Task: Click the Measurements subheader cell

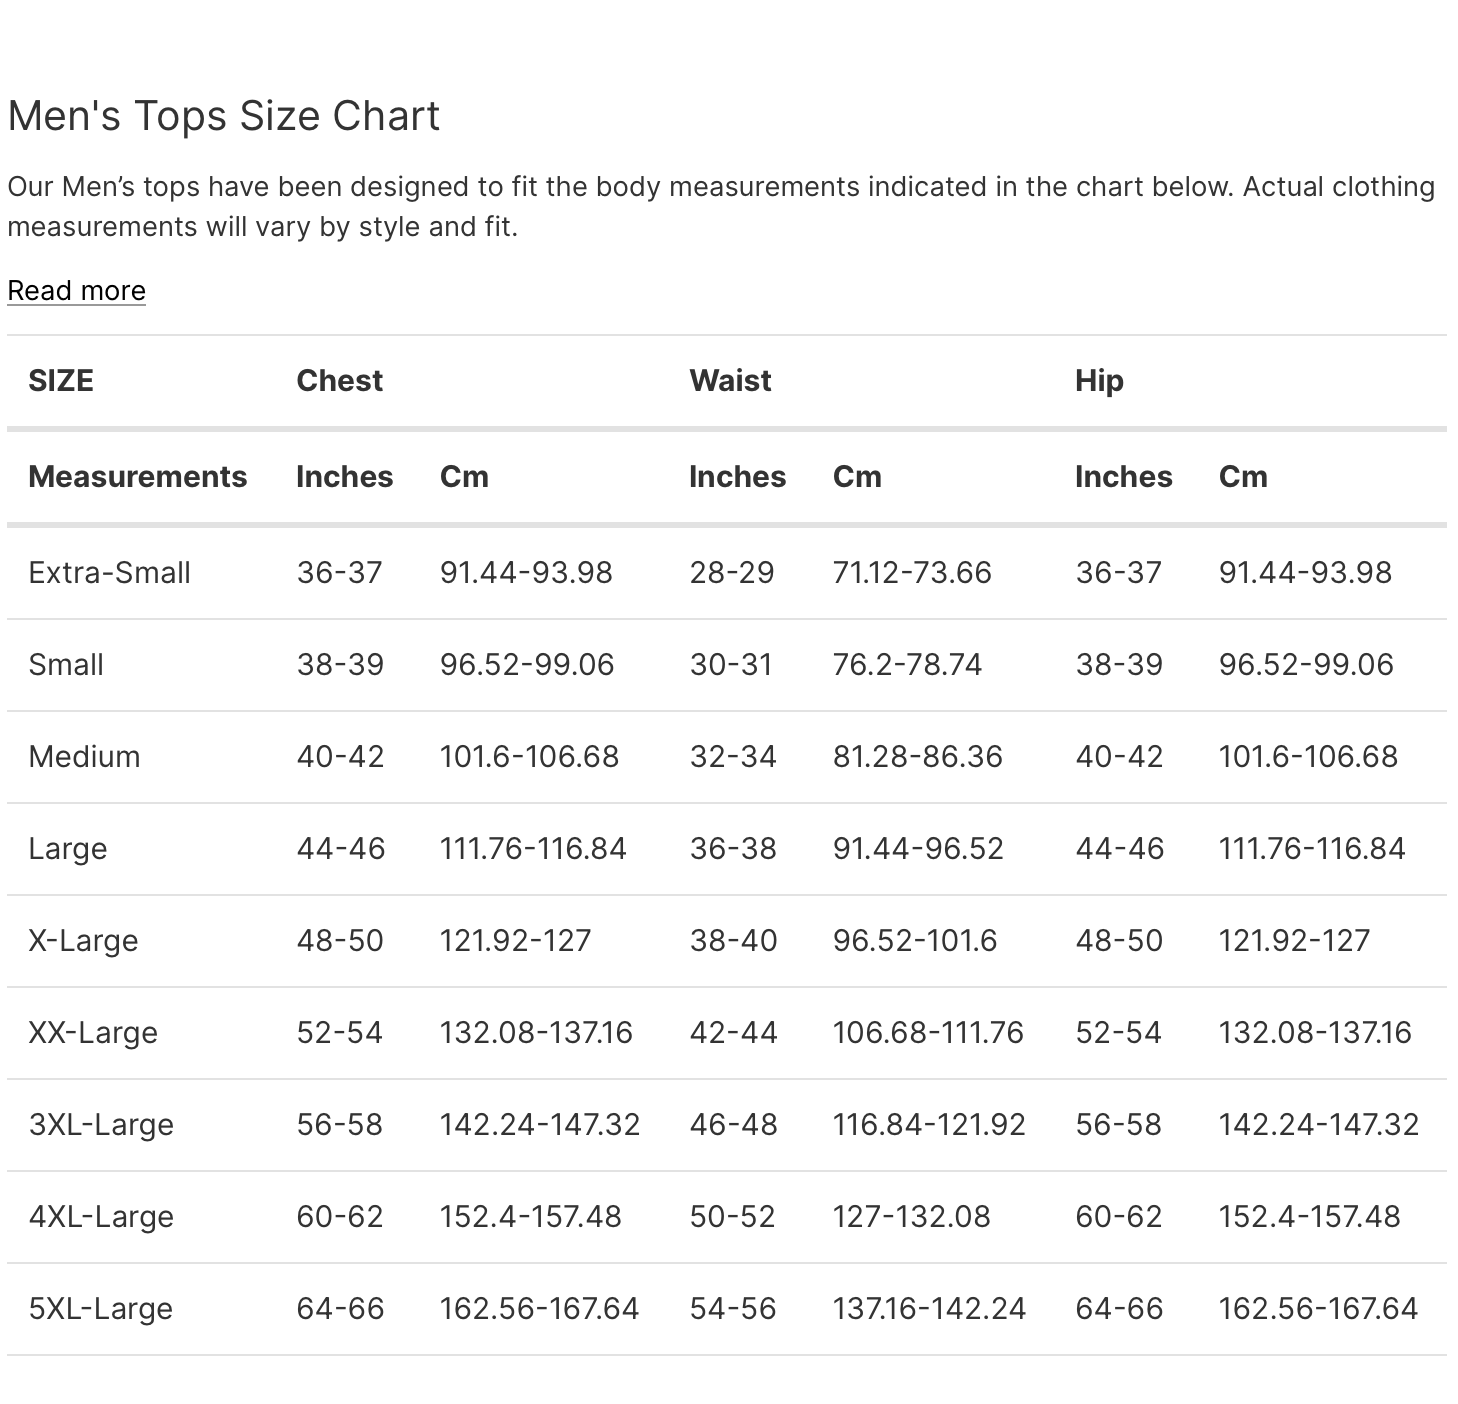Action: [x=137, y=477]
